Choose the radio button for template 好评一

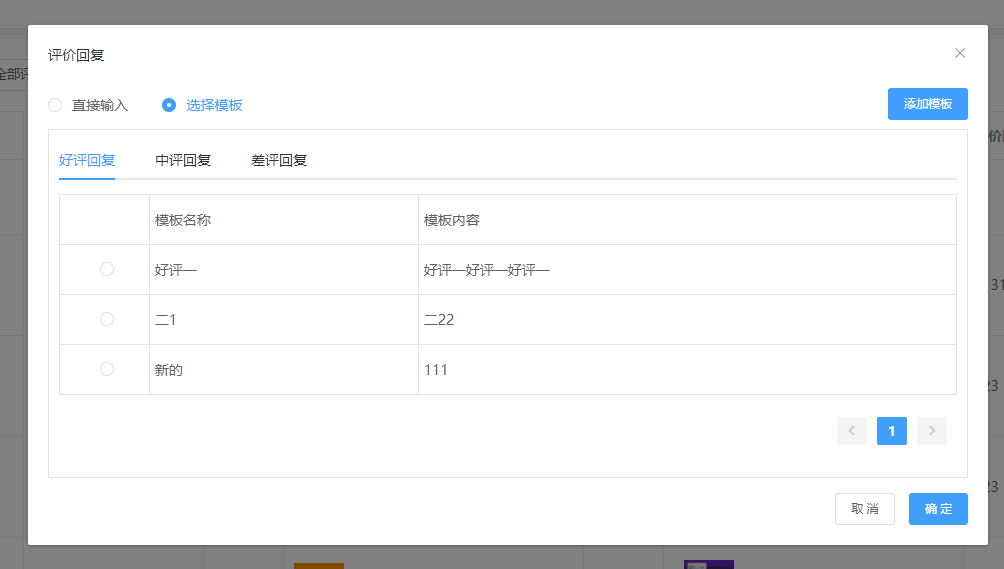107,269
